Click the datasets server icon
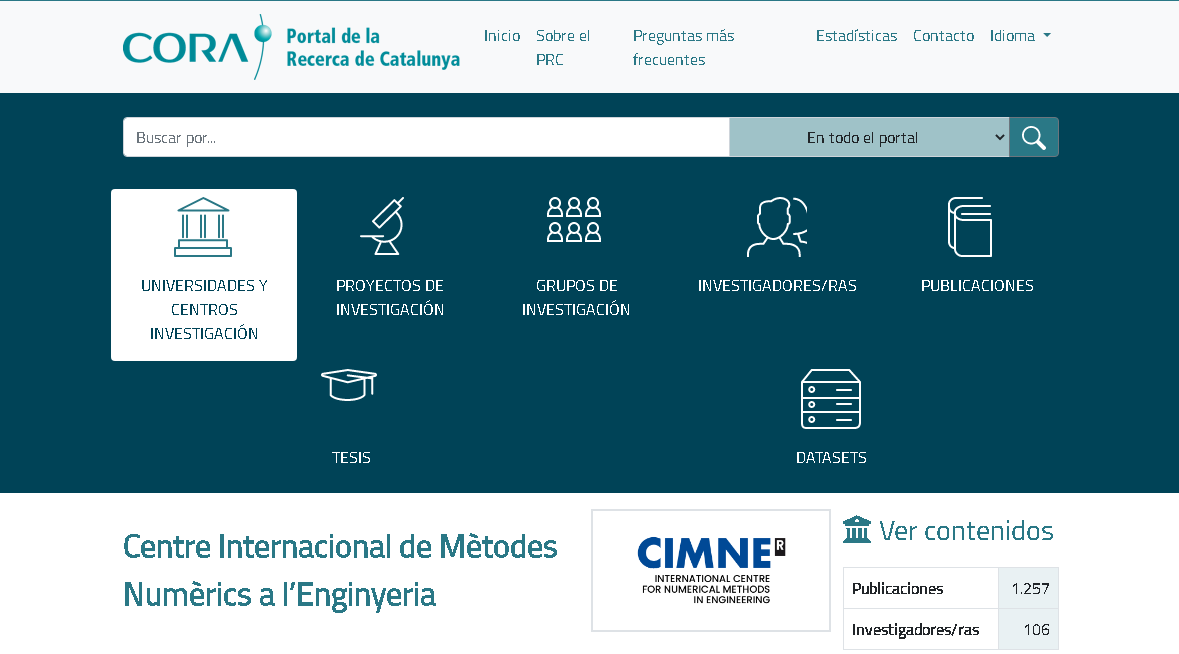The width and height of the screenshot is (1179, 654). [x=831, y=399]
